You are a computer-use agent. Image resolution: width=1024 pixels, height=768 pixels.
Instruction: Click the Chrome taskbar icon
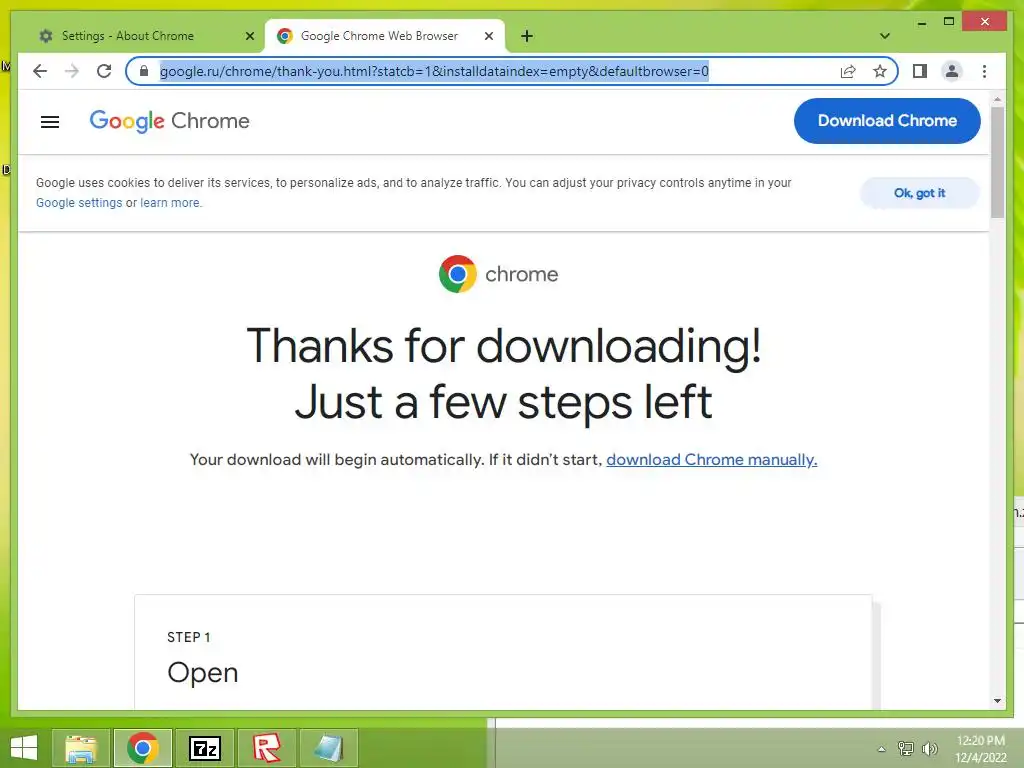click(143, 748)
